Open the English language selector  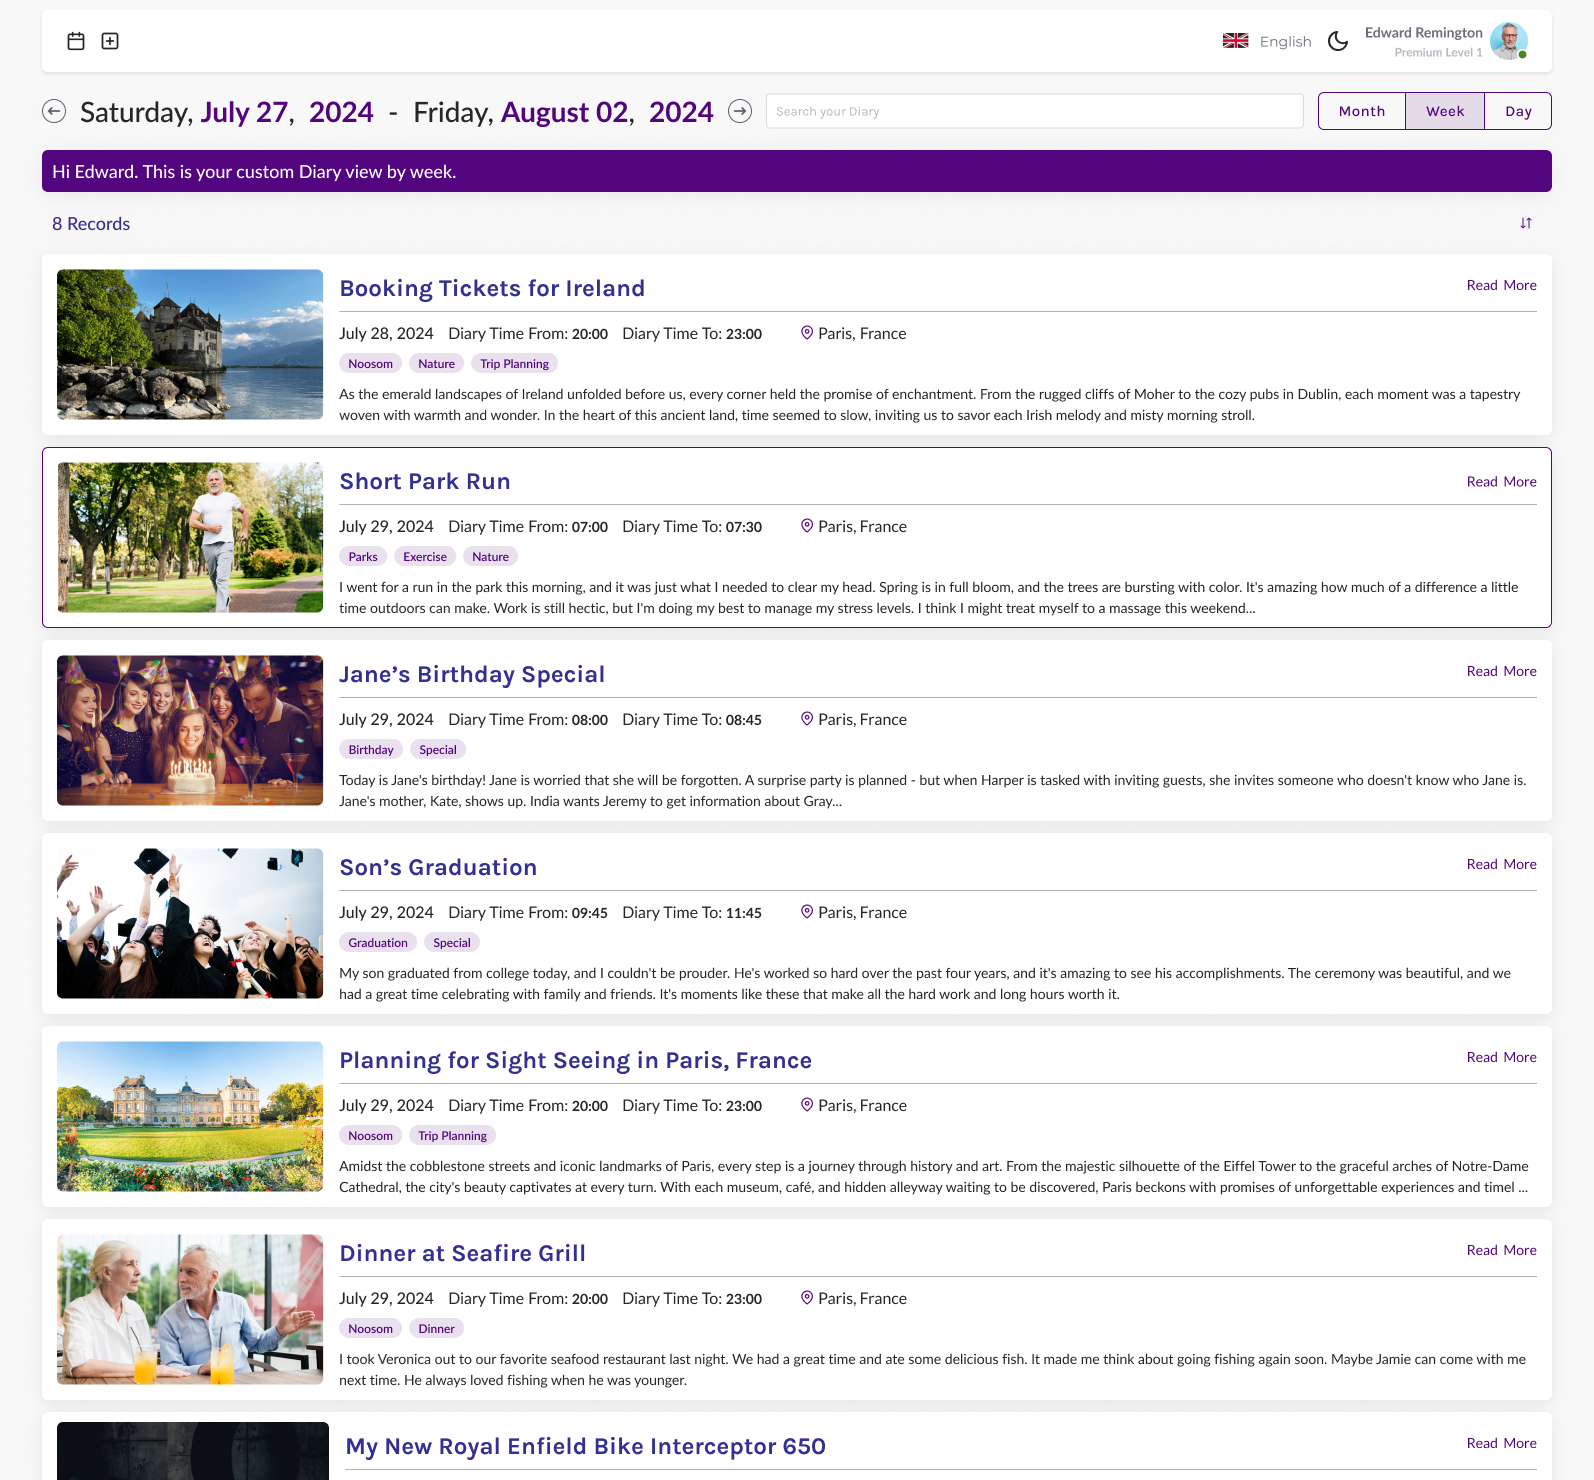point(1285,41)
